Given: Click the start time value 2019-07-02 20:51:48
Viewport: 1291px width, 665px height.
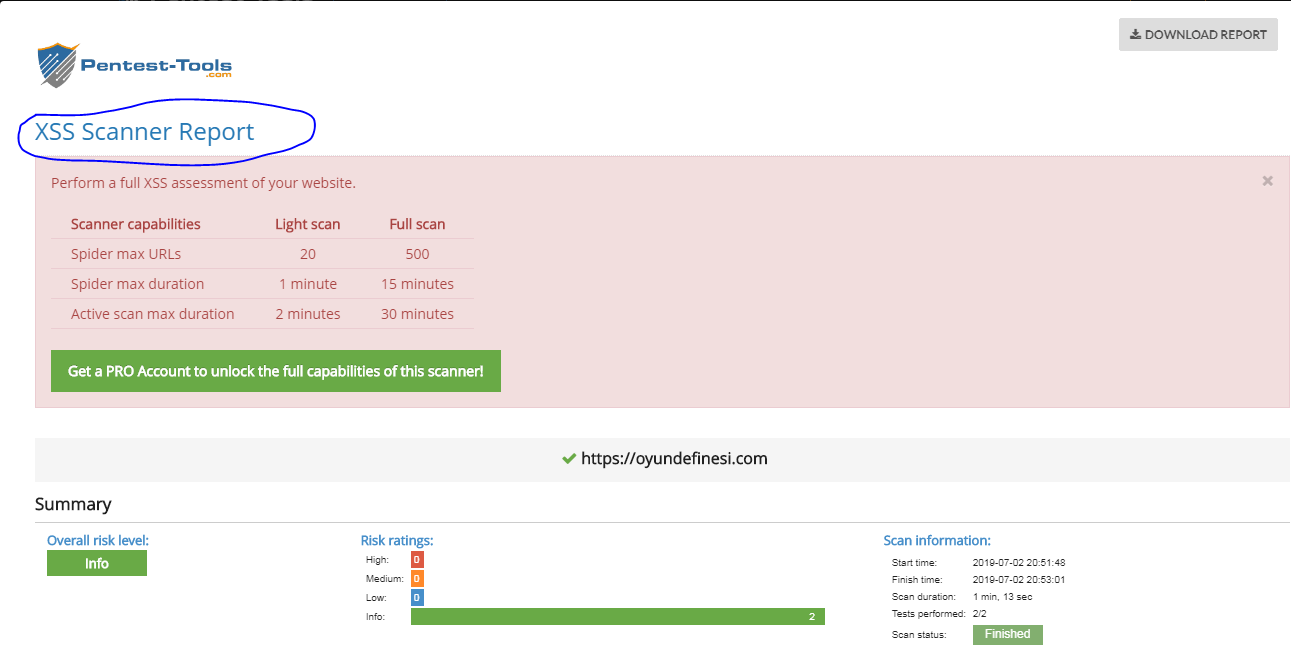Looking at the screenshot, I should (x=1019, y=563).
